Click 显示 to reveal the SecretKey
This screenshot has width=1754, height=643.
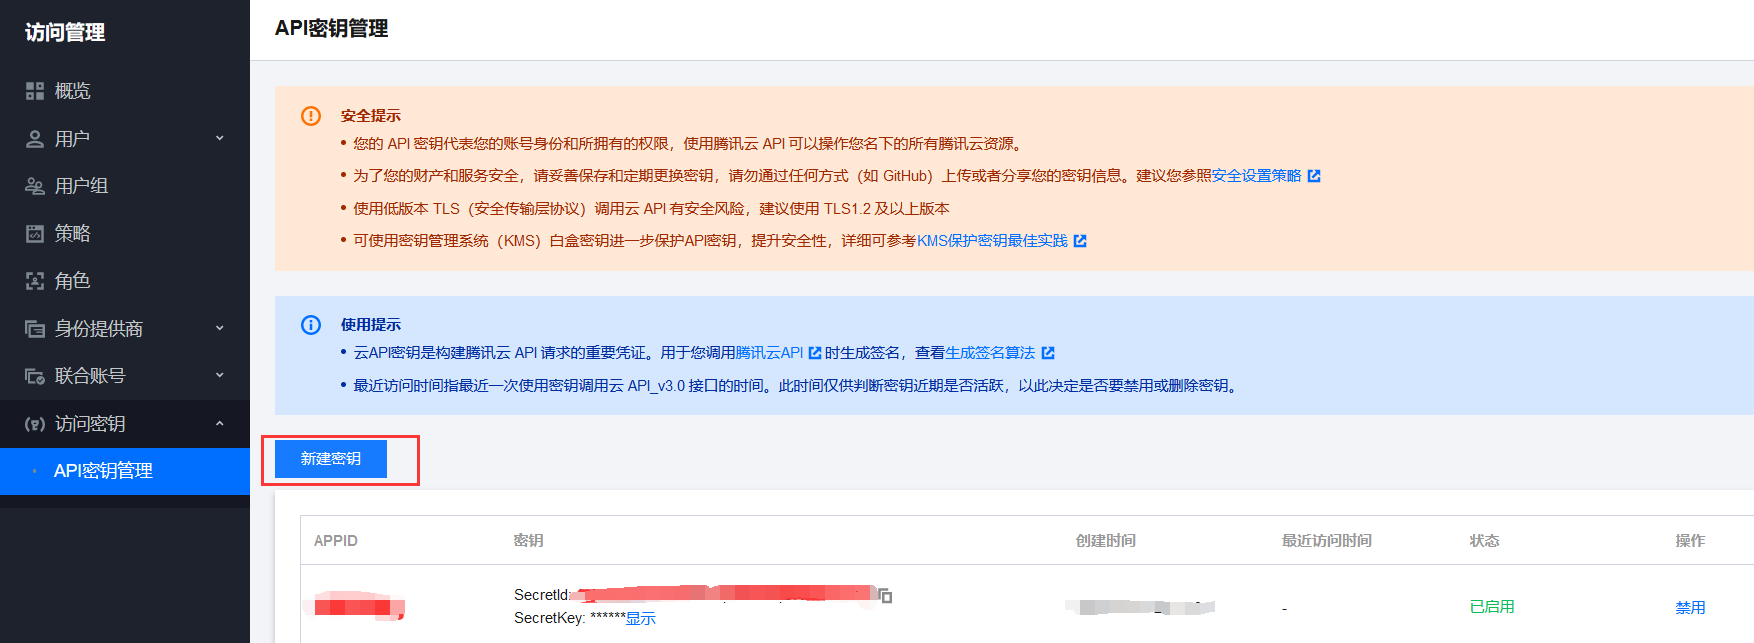641,619
